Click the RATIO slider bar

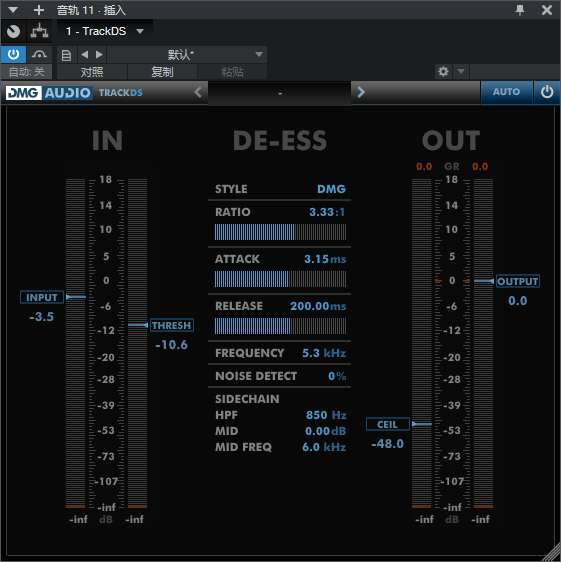280,232
